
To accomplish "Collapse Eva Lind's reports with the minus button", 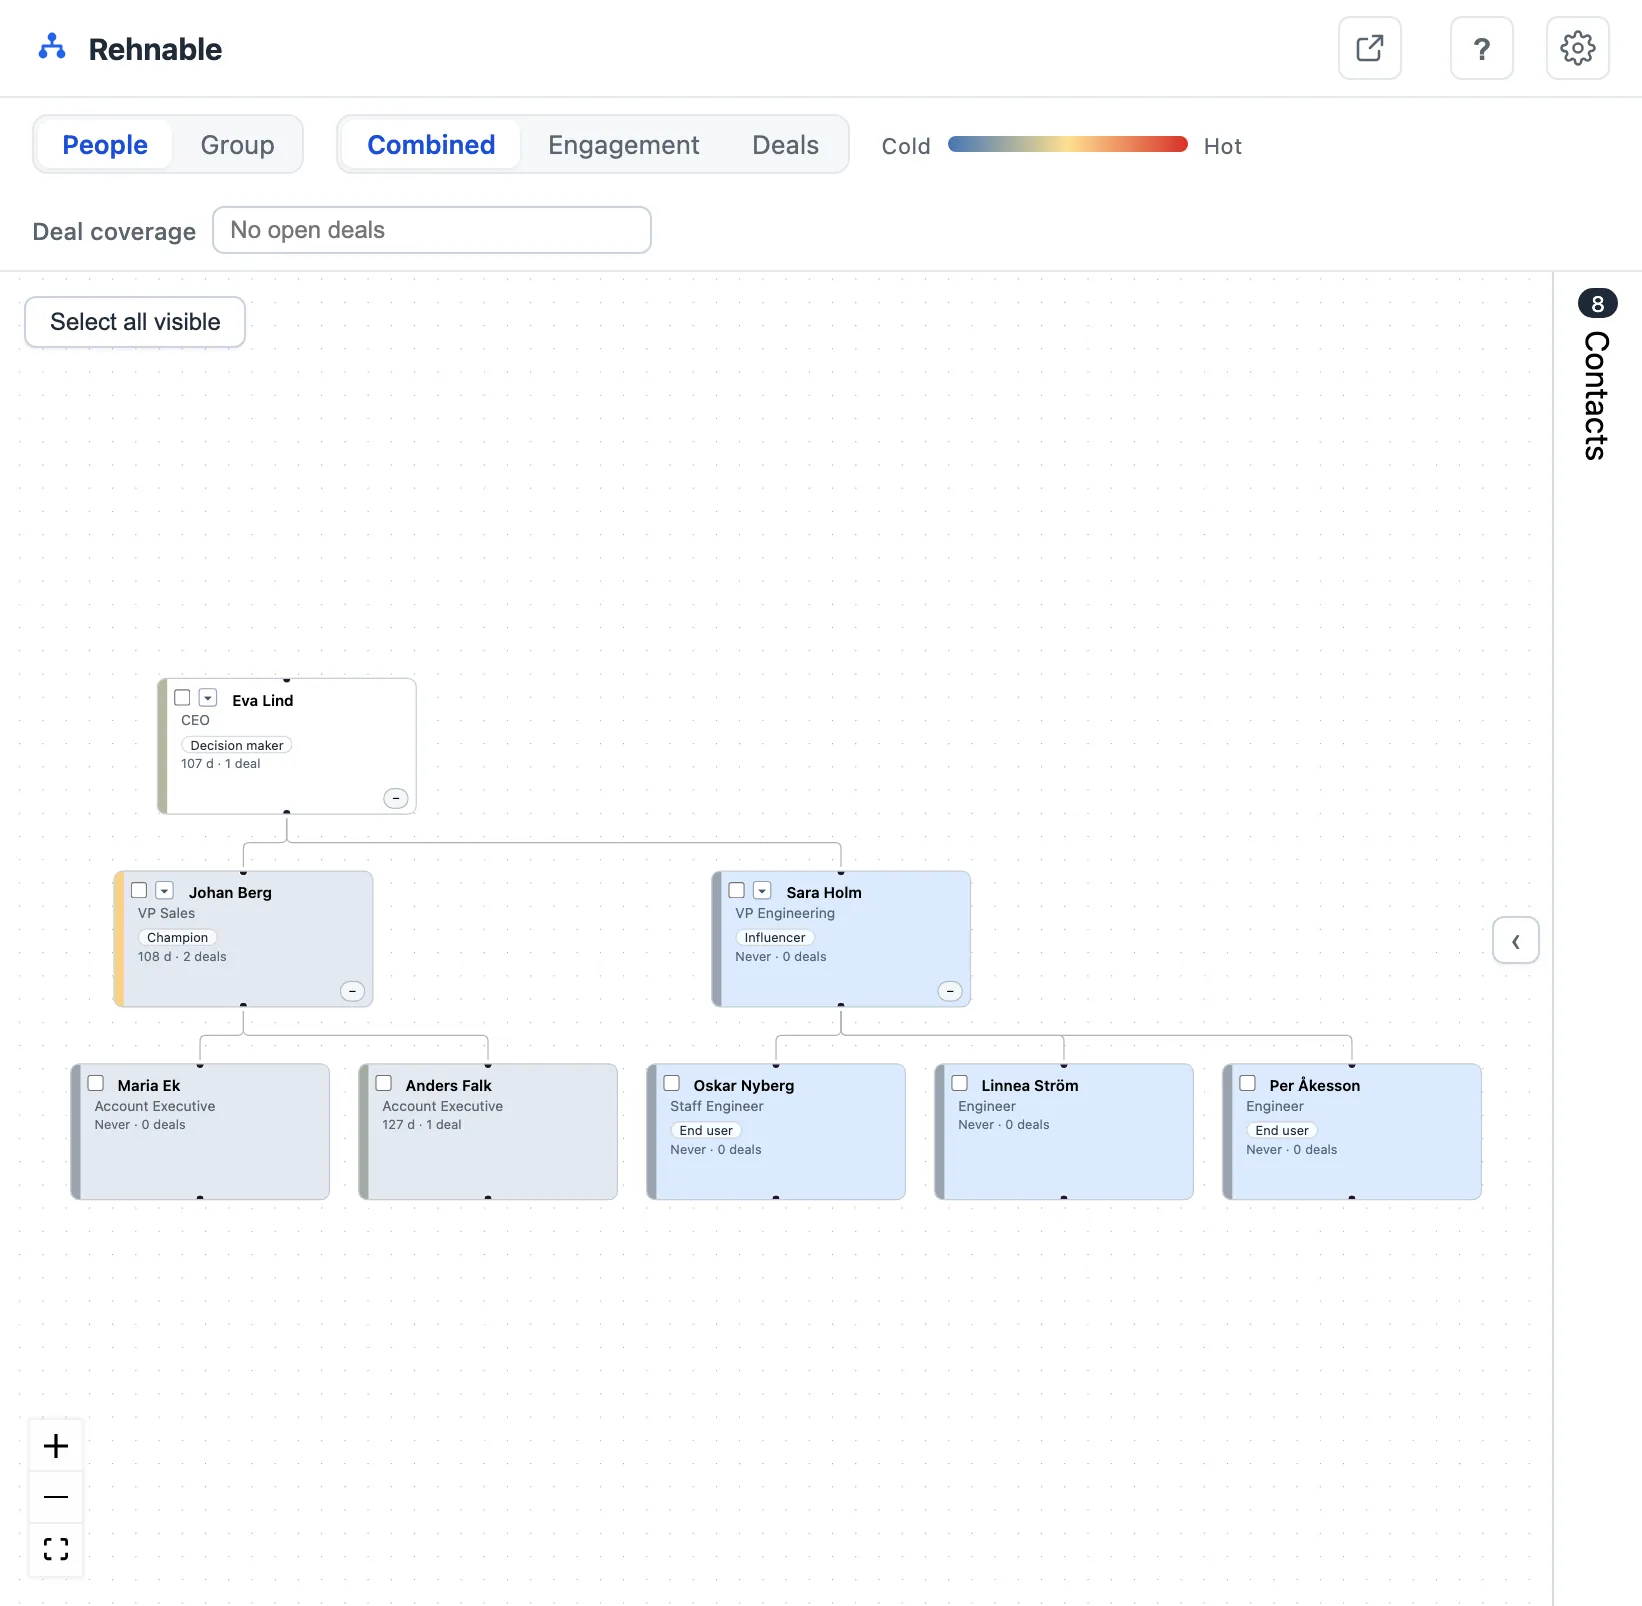I will click(x=396, y=798).
